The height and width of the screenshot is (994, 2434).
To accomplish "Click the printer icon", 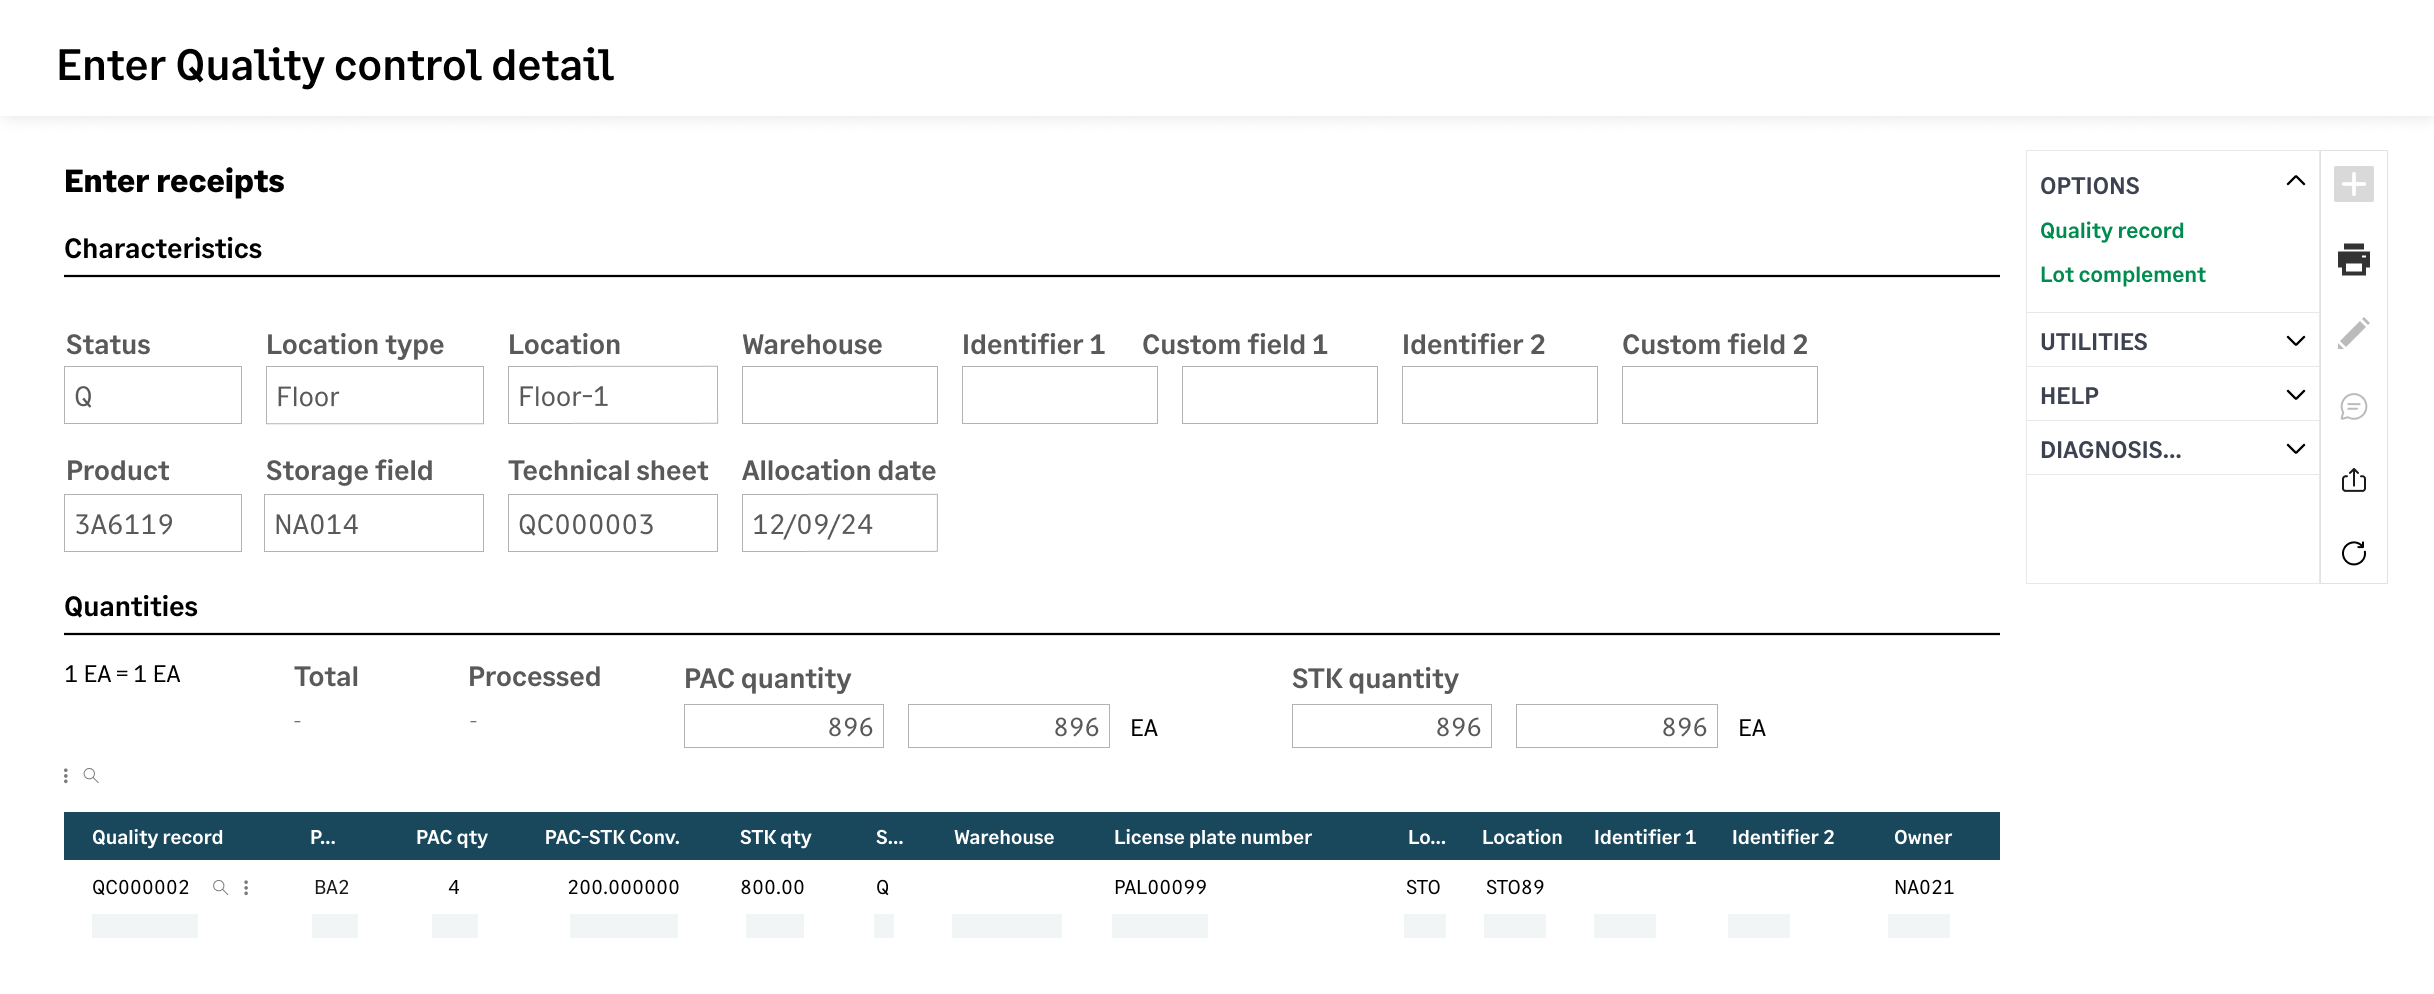I will point(2353,259).
